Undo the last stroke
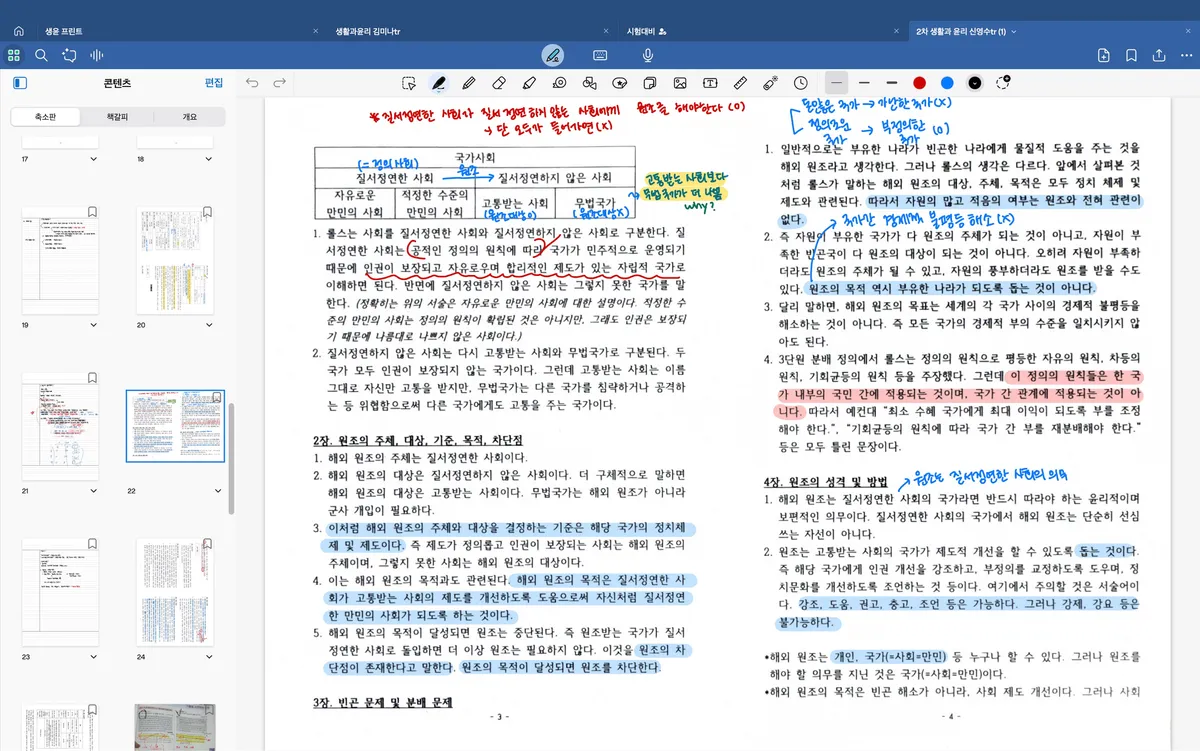 click(x=252, y=82)
